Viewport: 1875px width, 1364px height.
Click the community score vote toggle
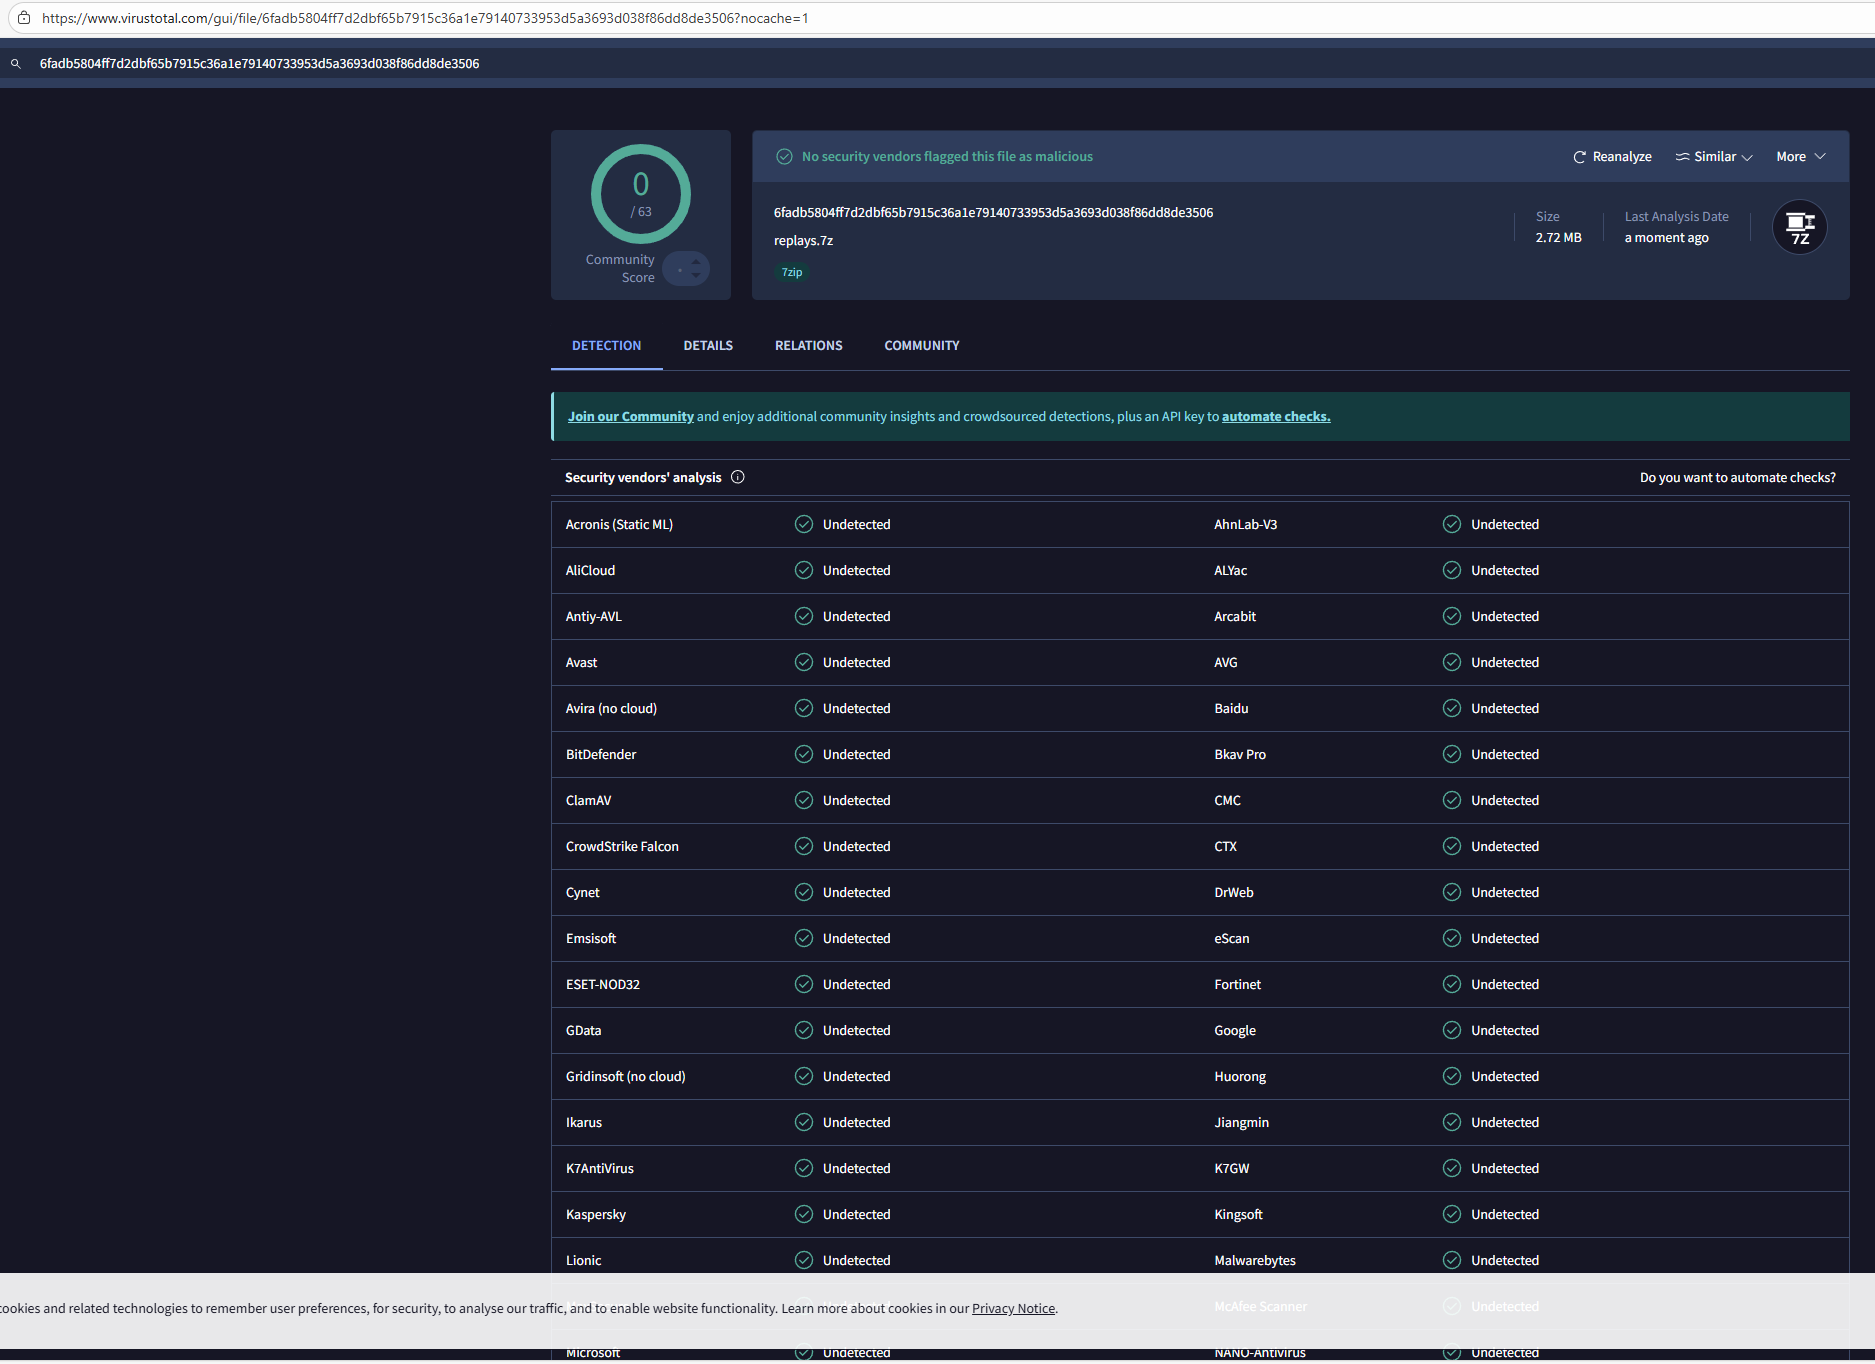[x=686, y=268]
